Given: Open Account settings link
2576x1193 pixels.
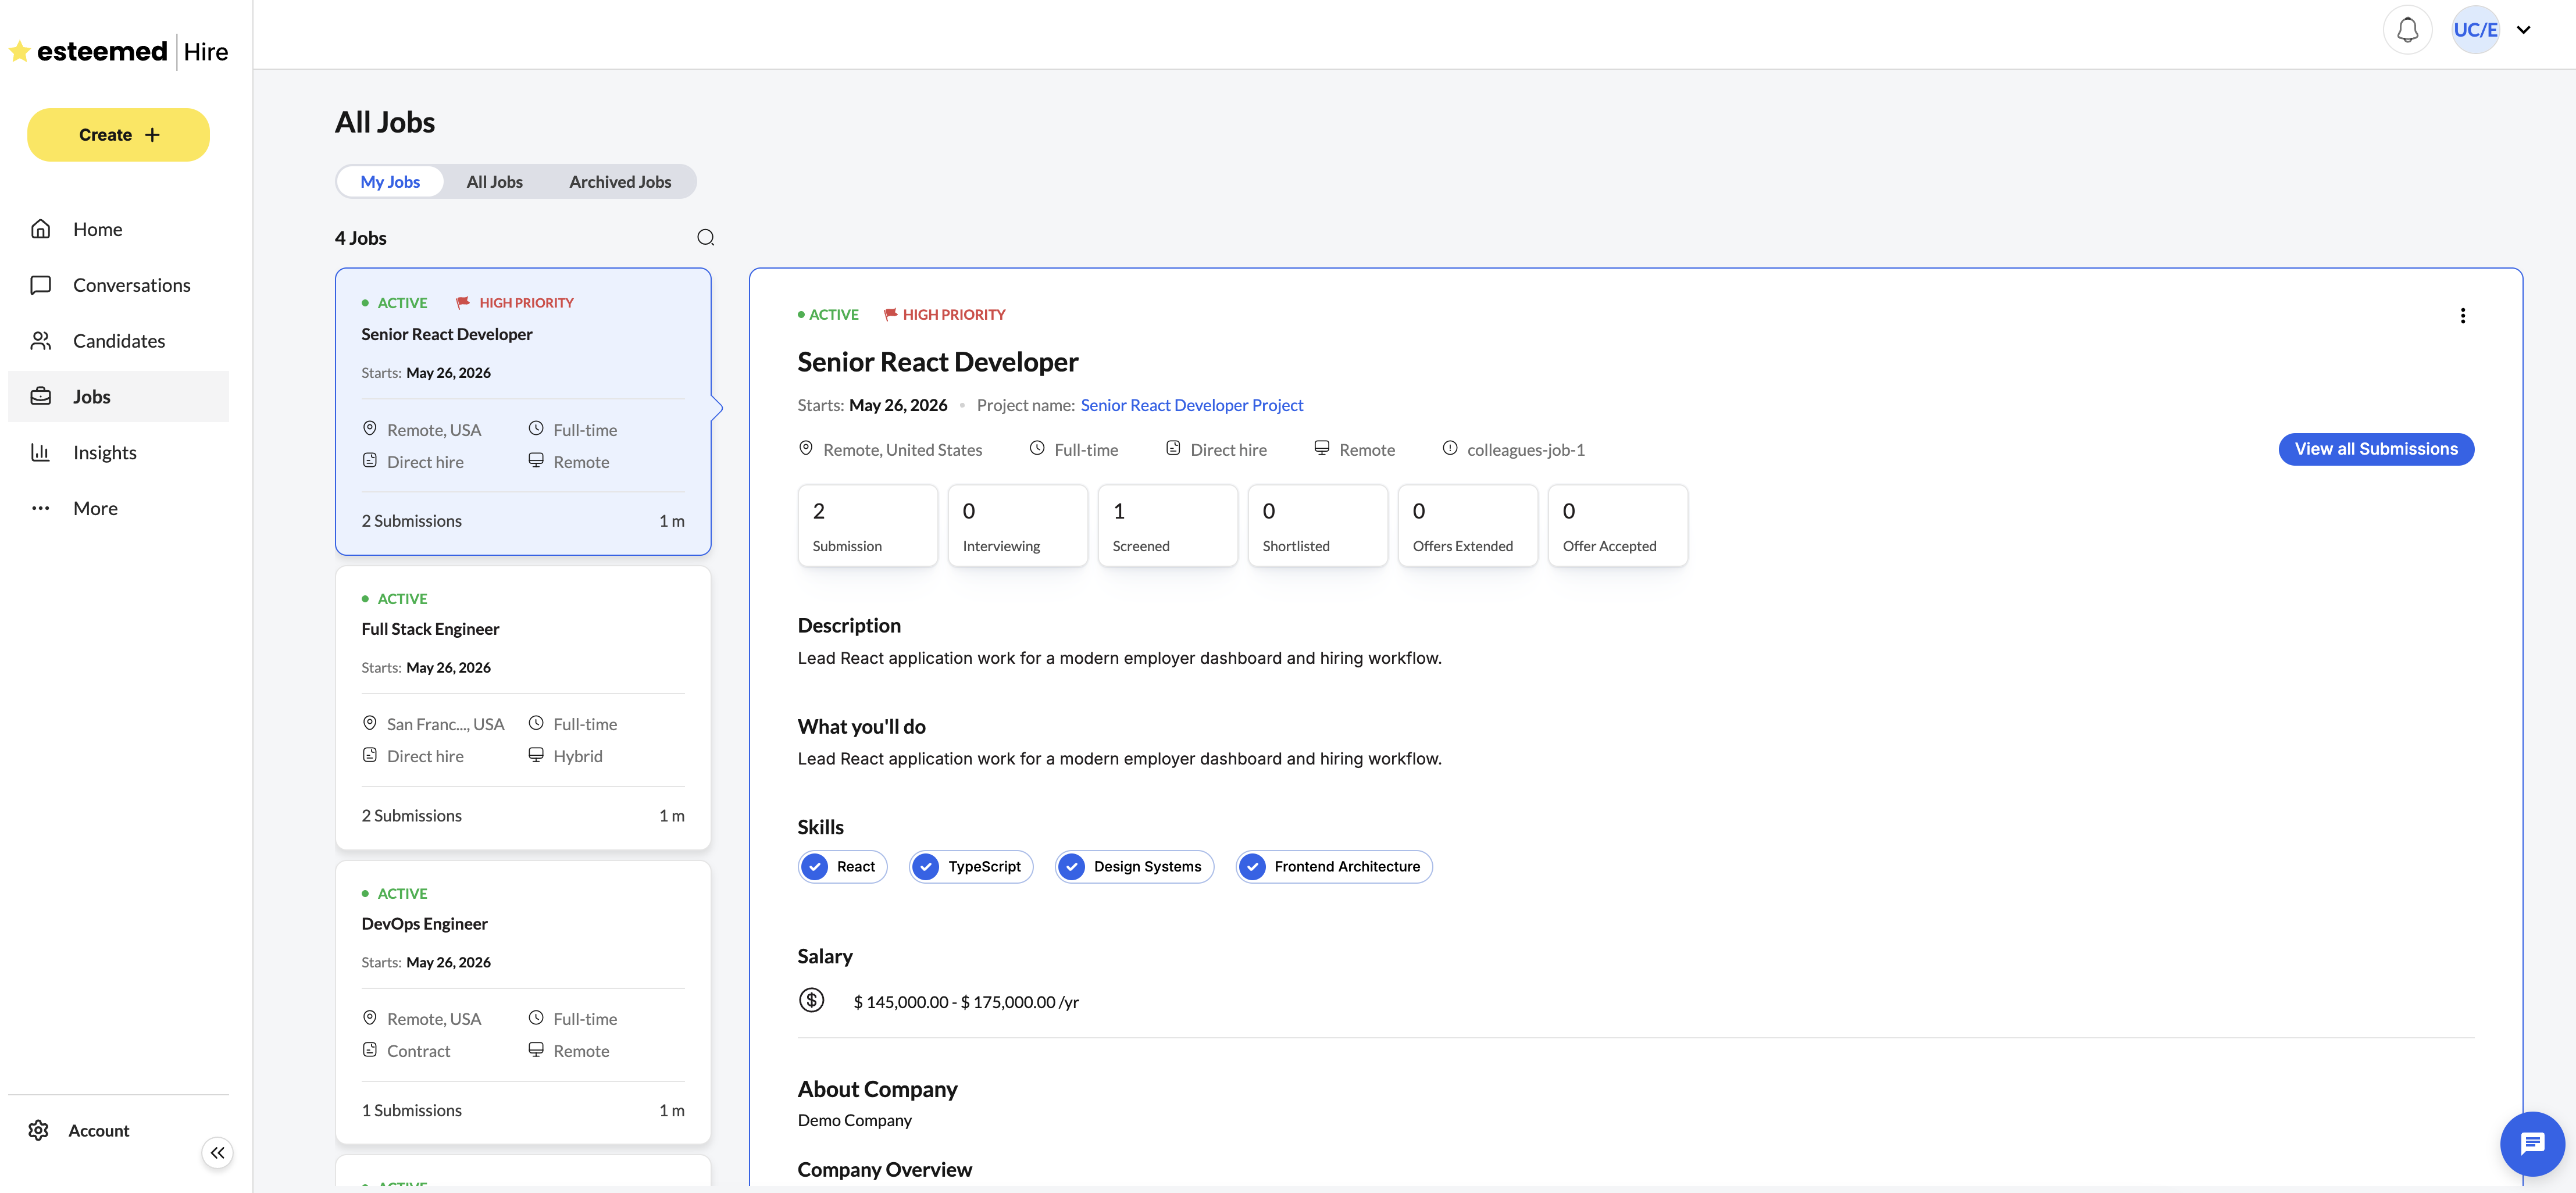Looking at the screenshot, I should (x=99, y=1131).
